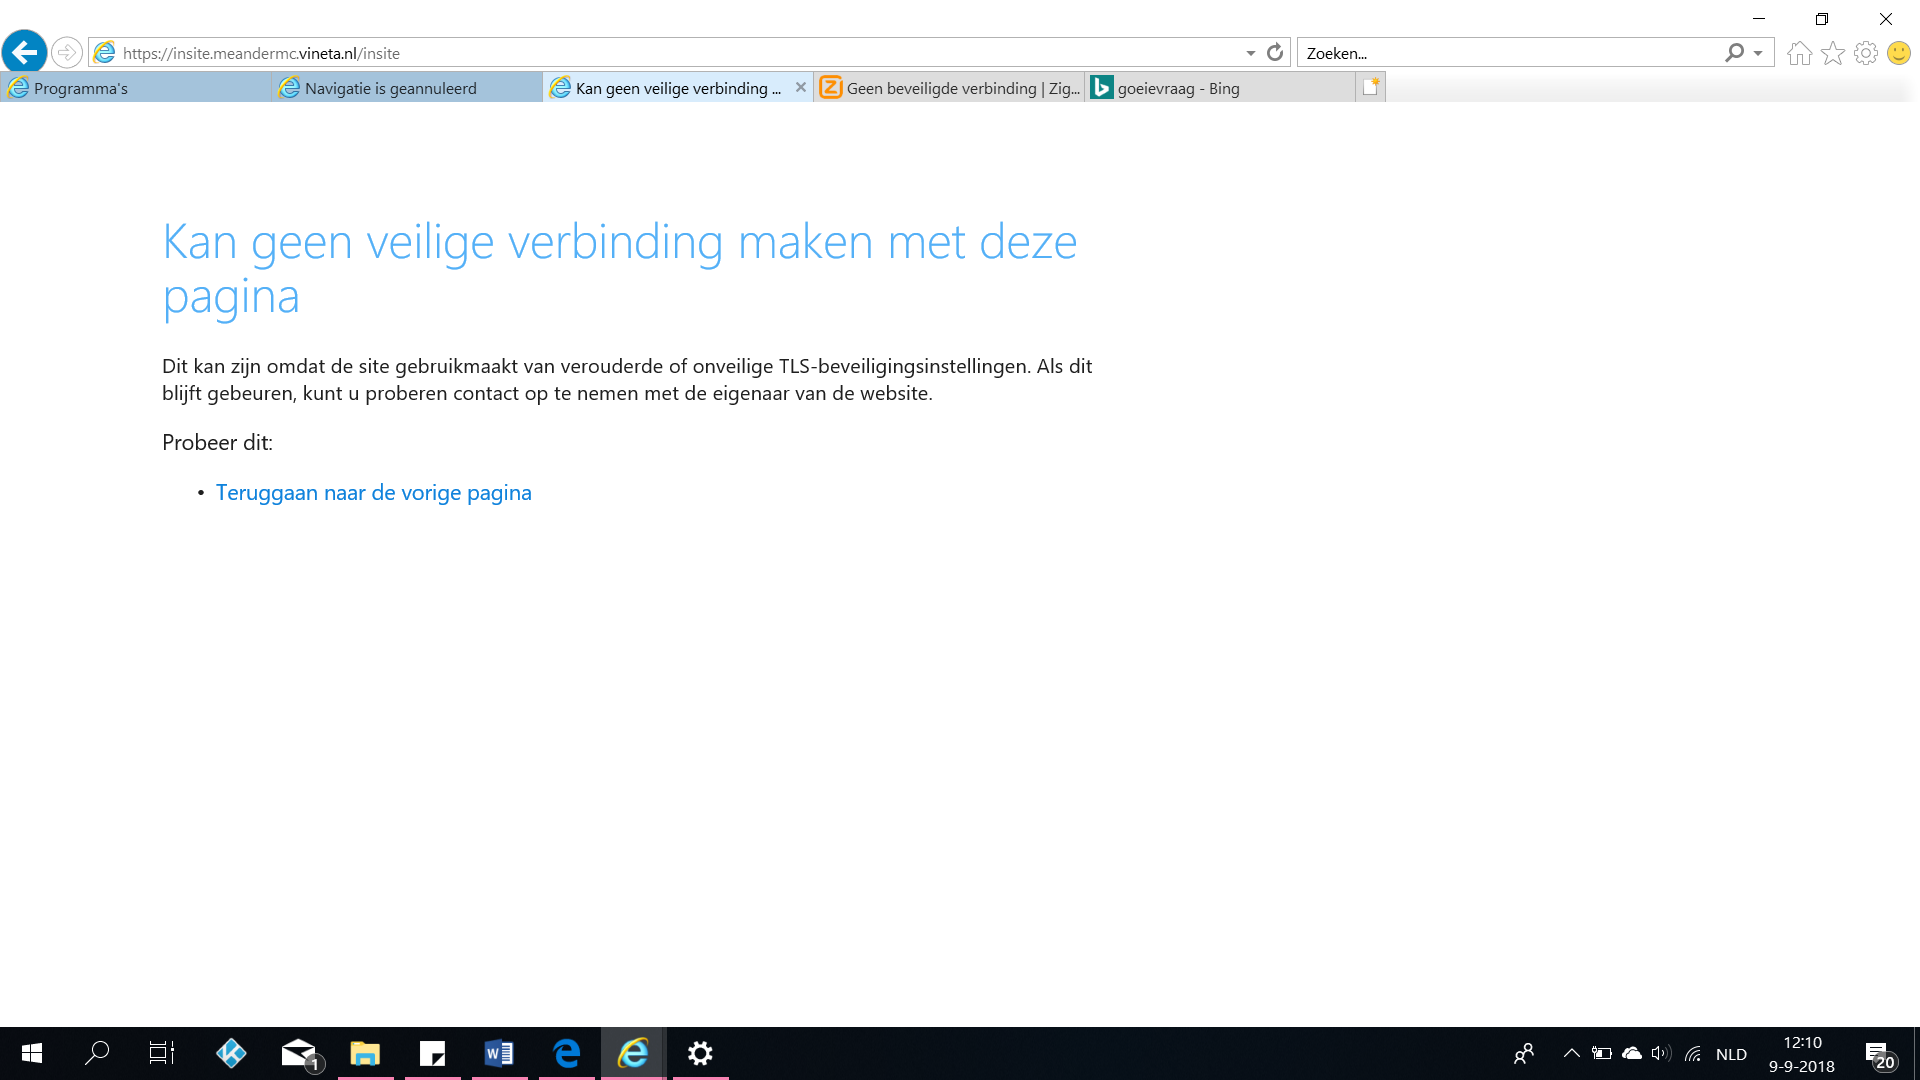Click the smiley feedback icon
Viewport: 1920px width, 1080px height.
pos(1898,53)
